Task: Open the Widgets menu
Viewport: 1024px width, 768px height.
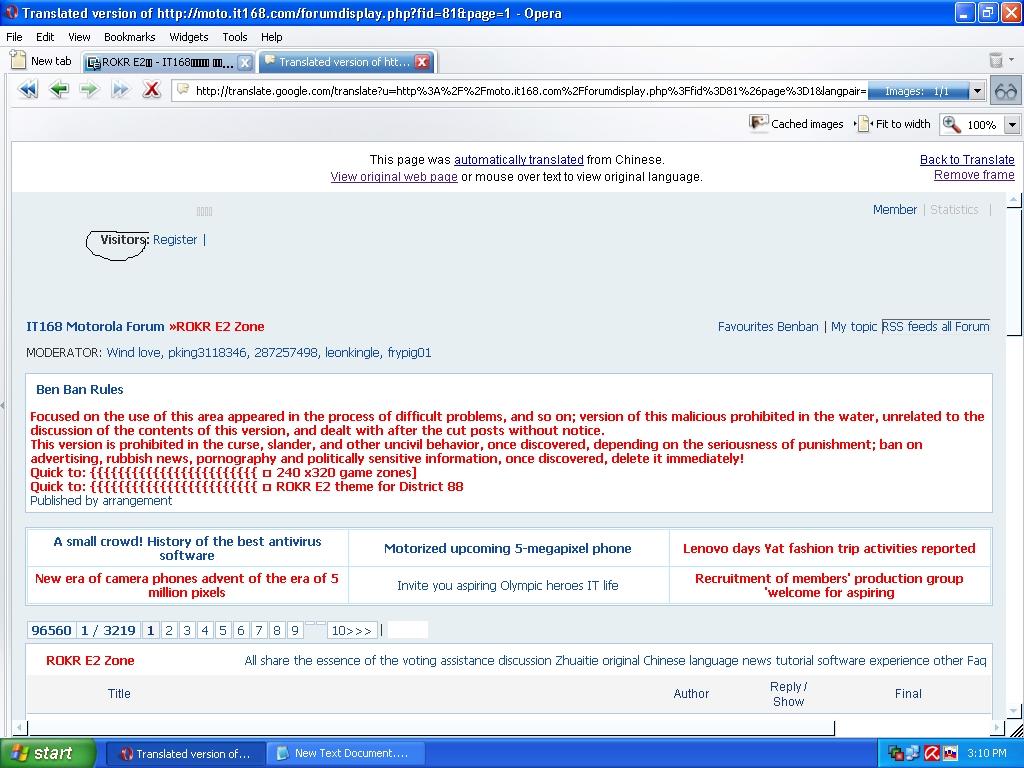Action: tap(189, 37)
